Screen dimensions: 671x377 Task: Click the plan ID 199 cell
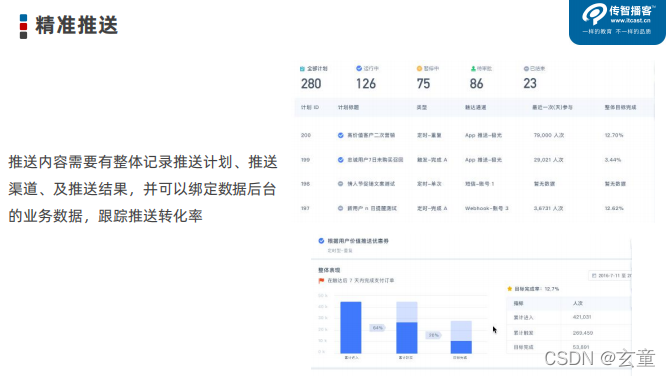[305, 160]
